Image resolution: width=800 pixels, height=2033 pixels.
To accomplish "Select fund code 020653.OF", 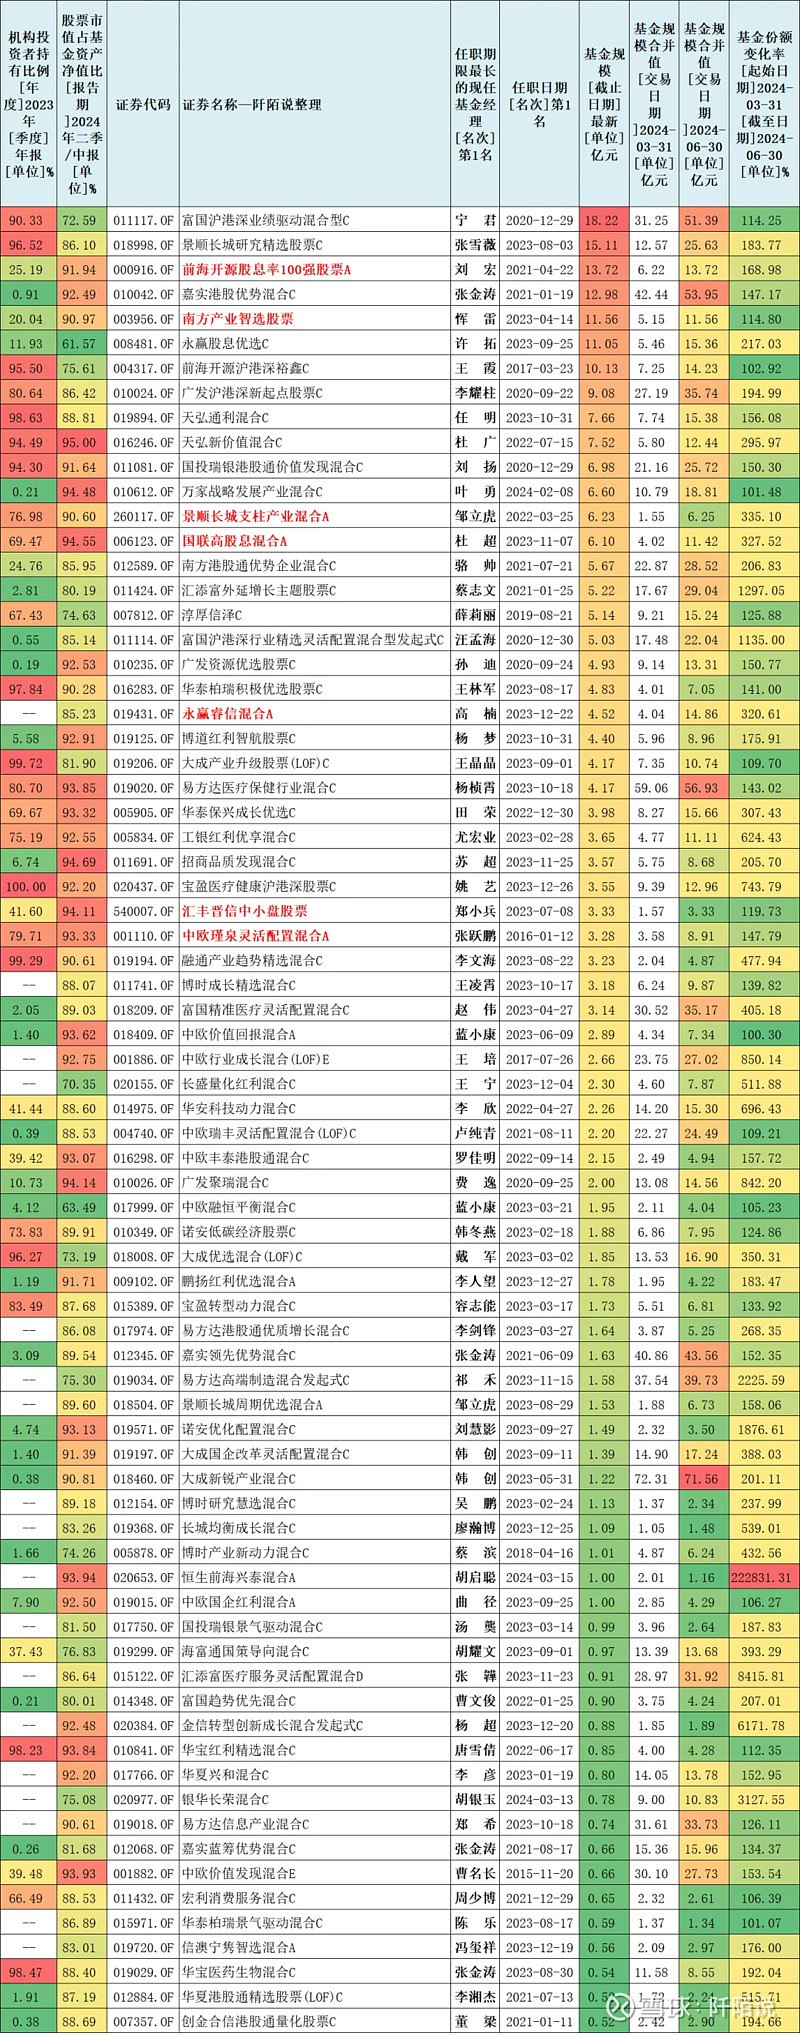I will [x=143, y=1577].
